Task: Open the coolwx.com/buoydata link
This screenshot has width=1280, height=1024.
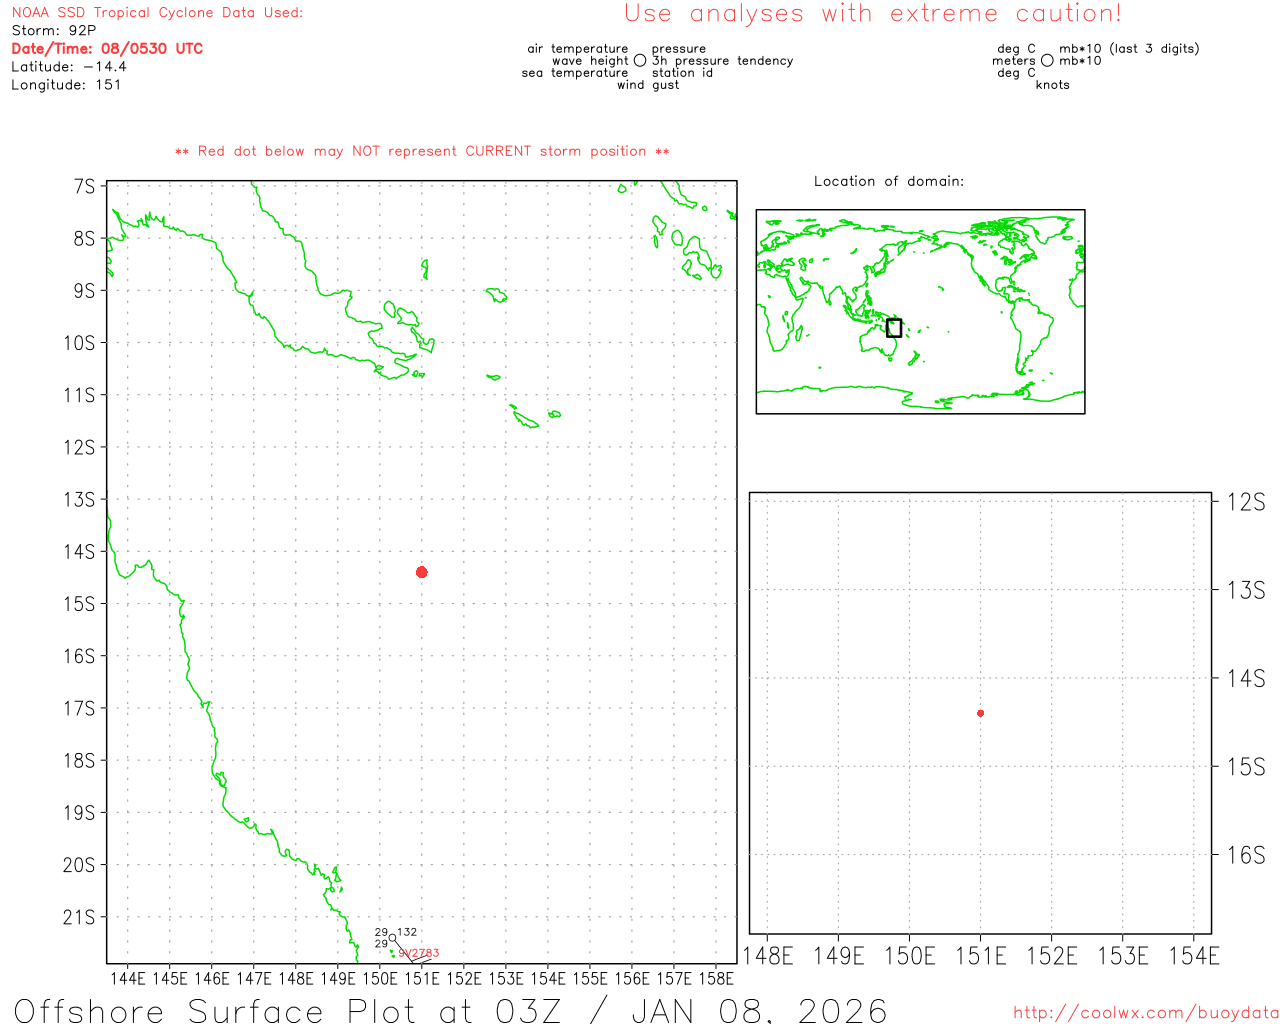Action: pos(1145,1013)
